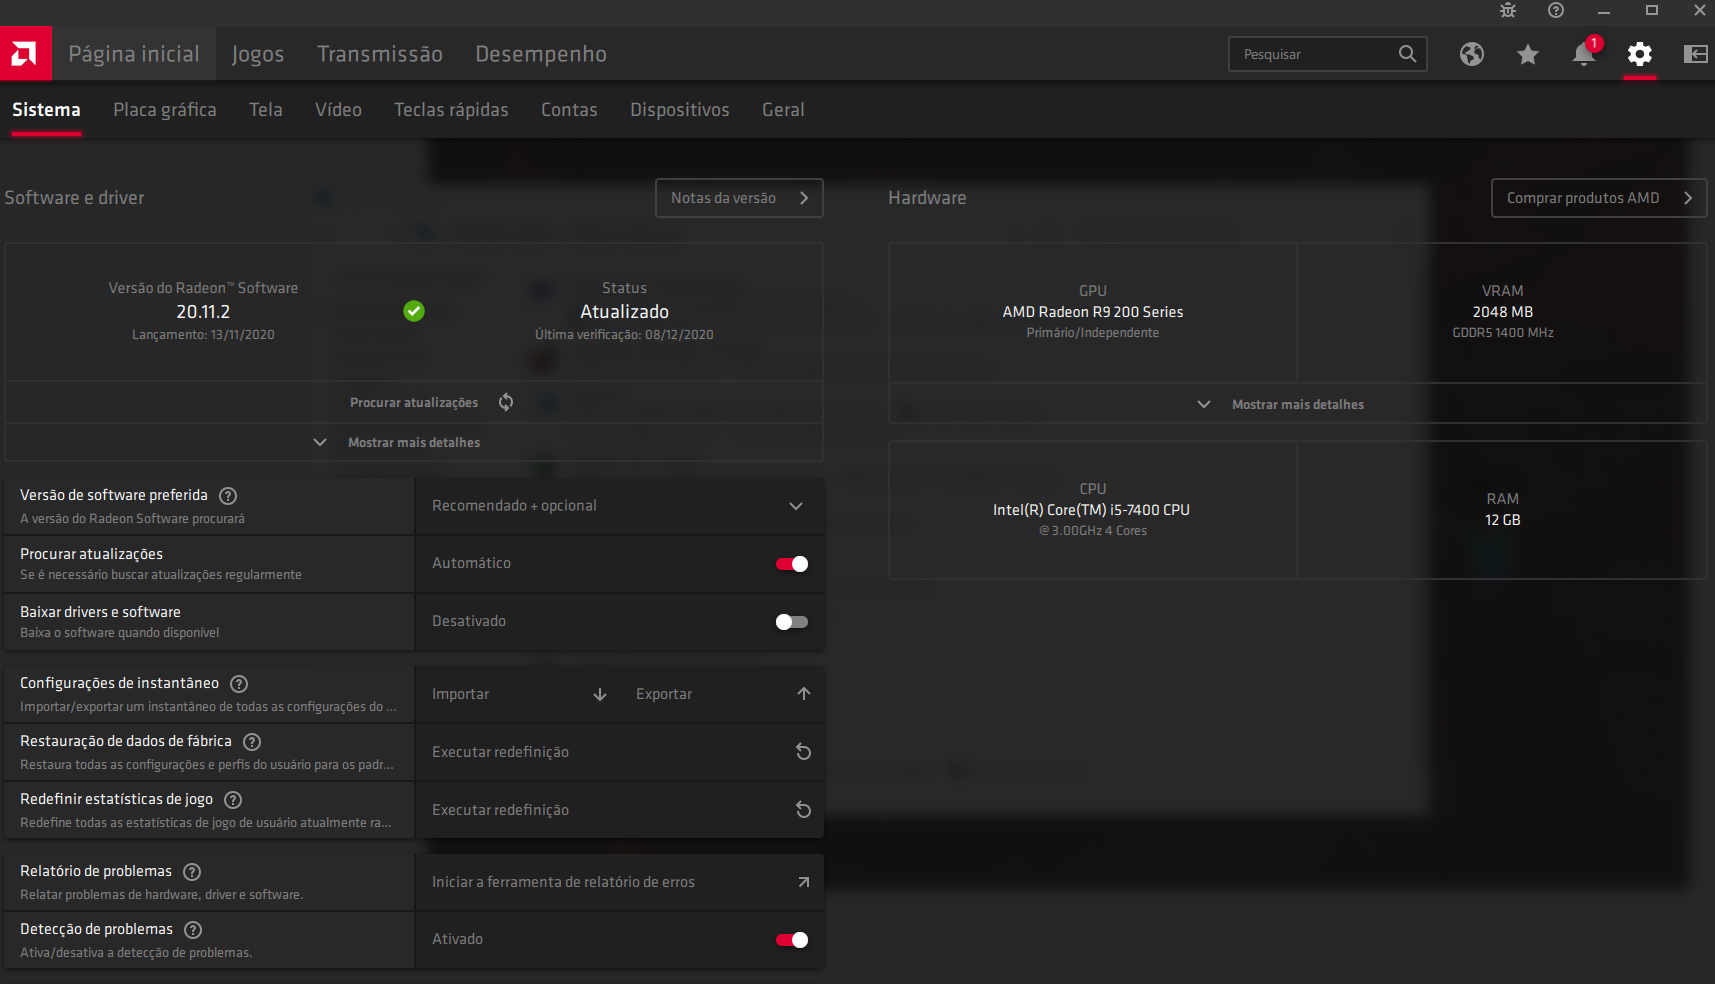Open favorites star icon
Screen dimensions: 1715x984
pyautogui.click(x=1527, y=54)
